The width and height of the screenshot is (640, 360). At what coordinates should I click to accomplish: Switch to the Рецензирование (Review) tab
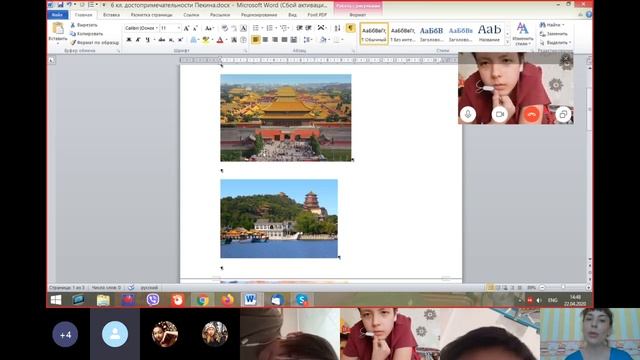(x=259, y=15)
